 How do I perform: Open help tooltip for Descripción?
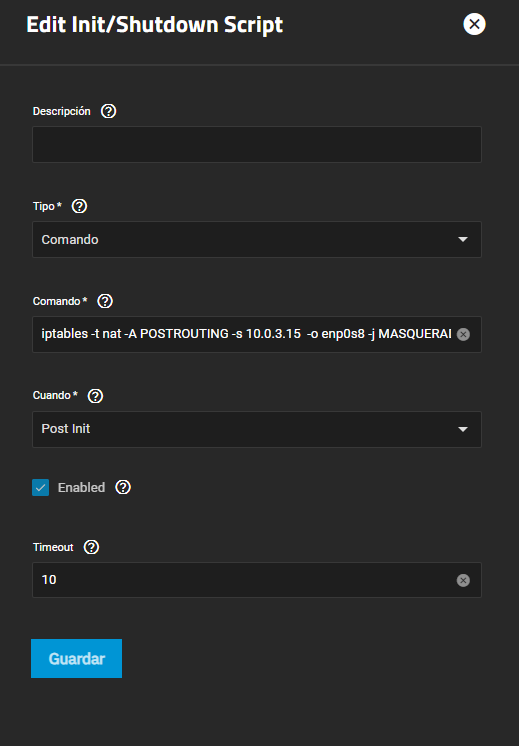point(108,111)
